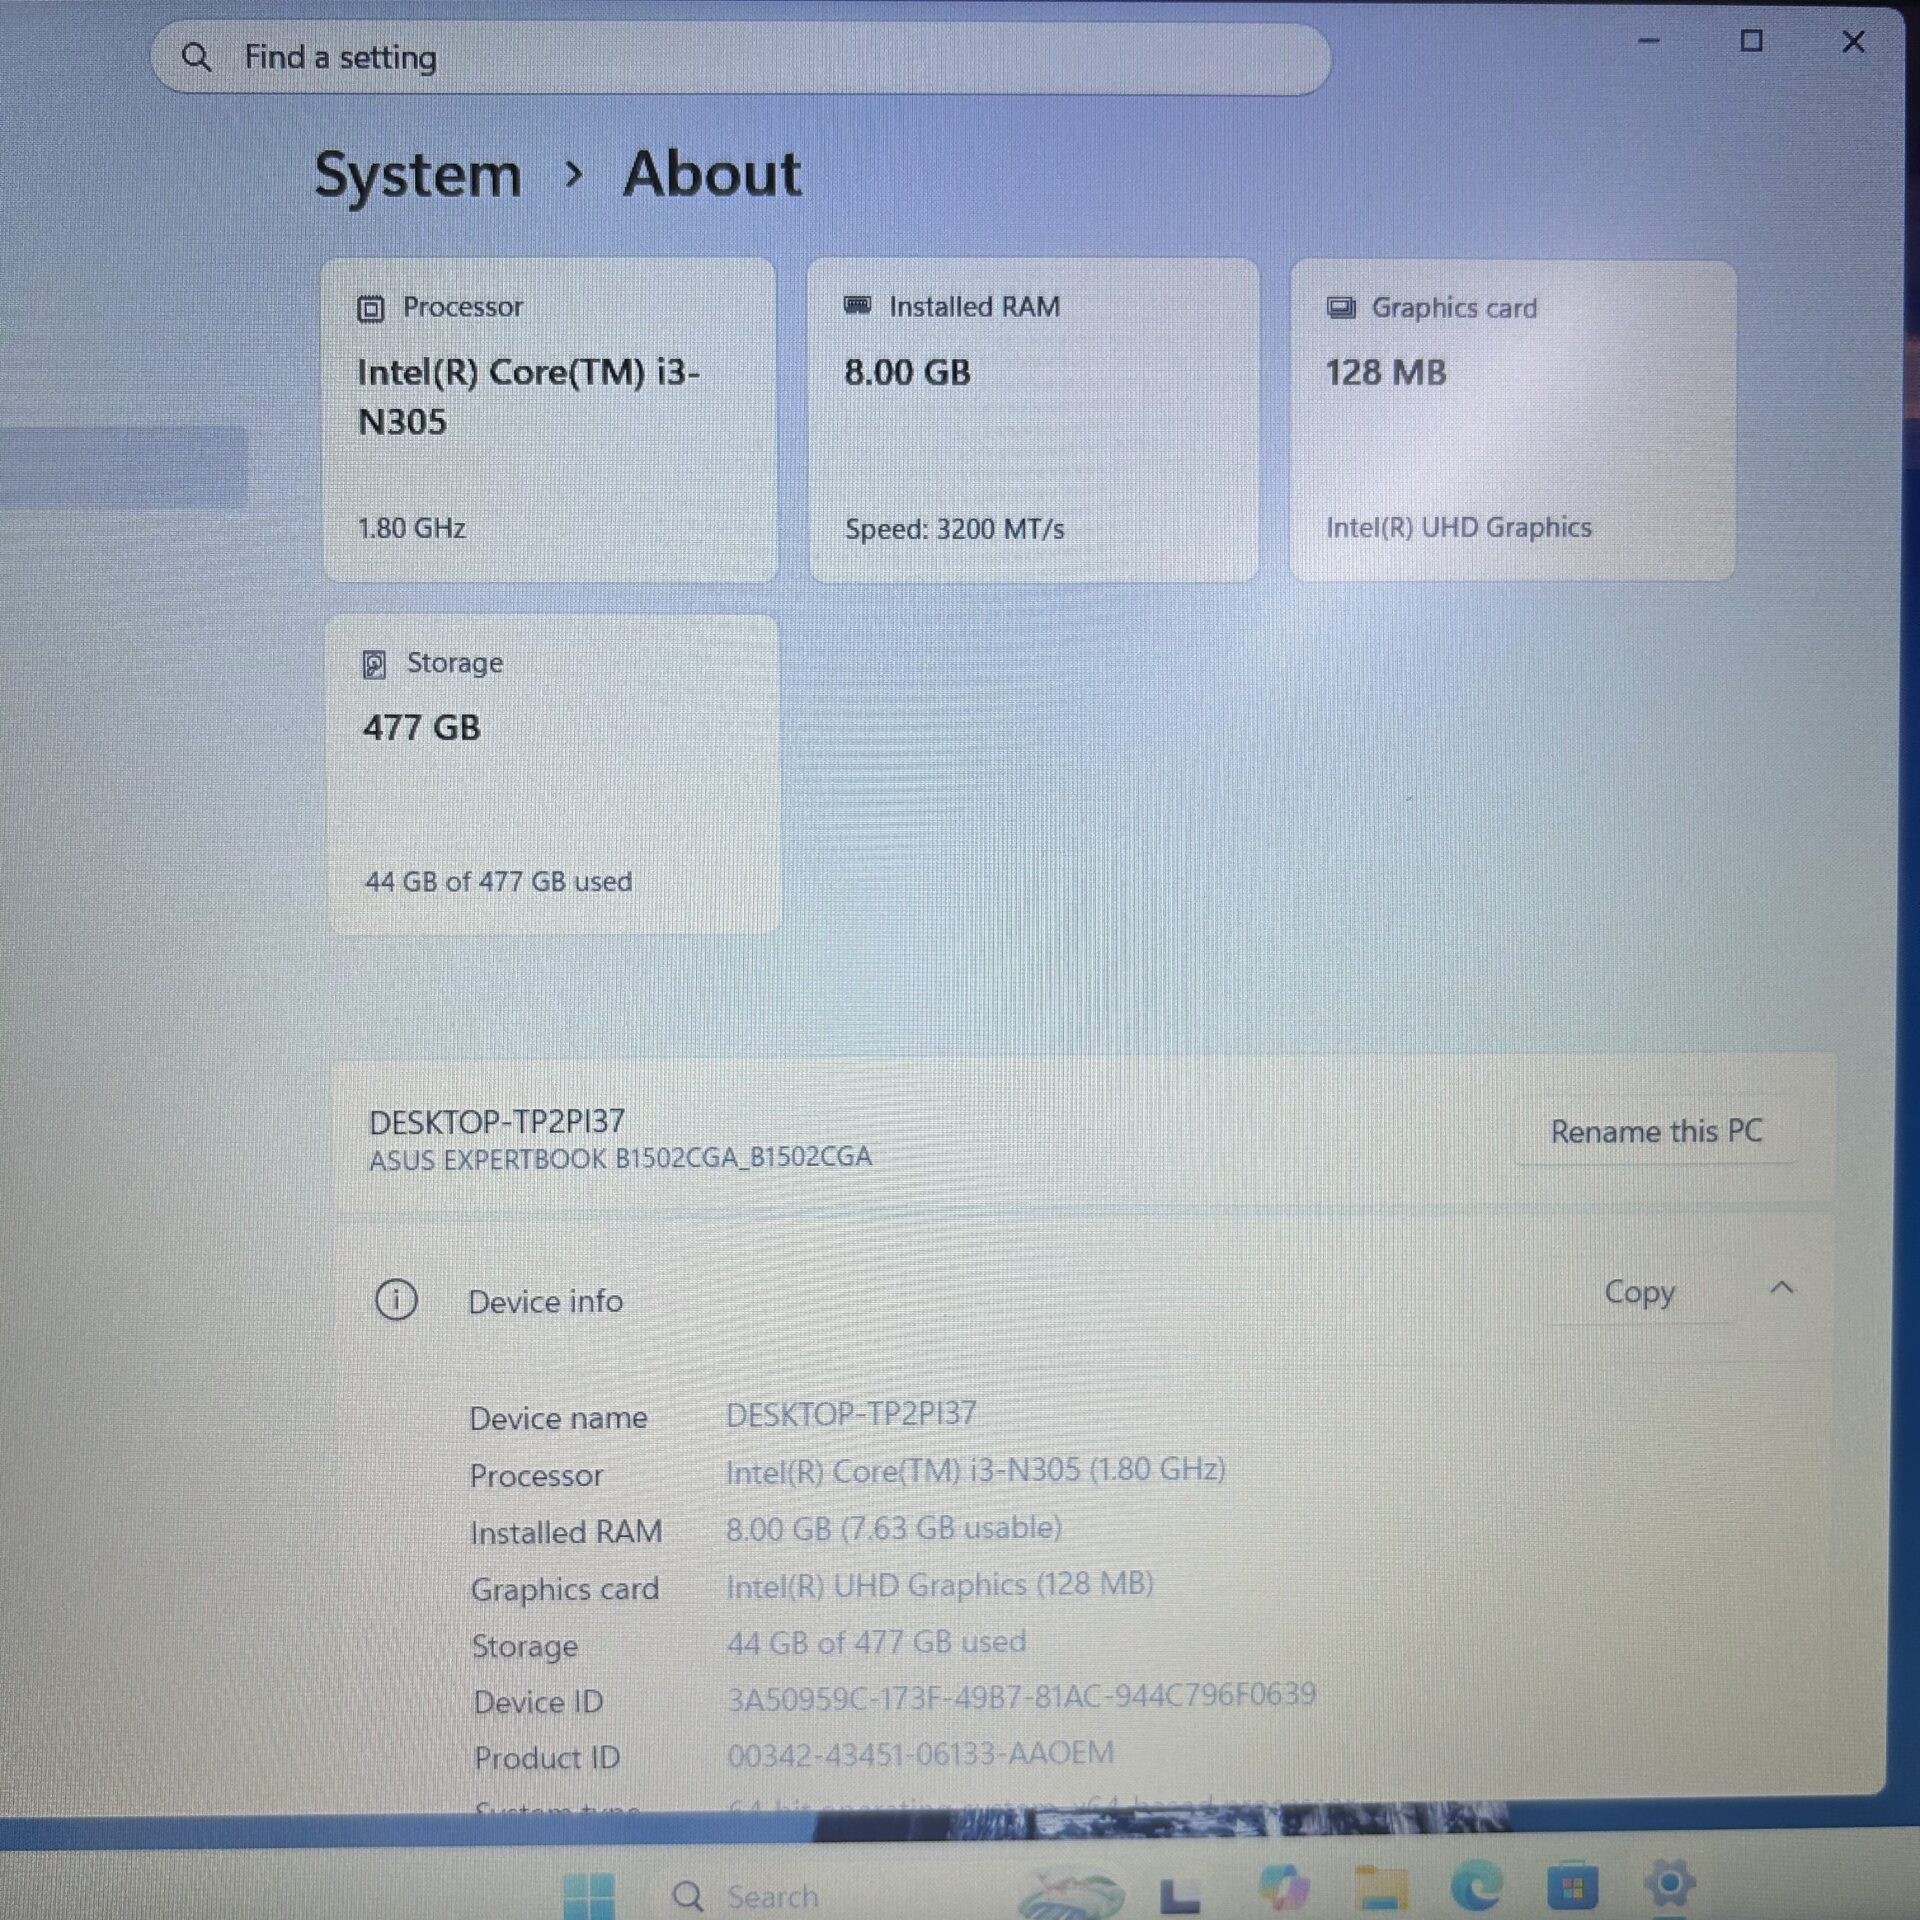Copy the Device info details

click(1639, 1292)
